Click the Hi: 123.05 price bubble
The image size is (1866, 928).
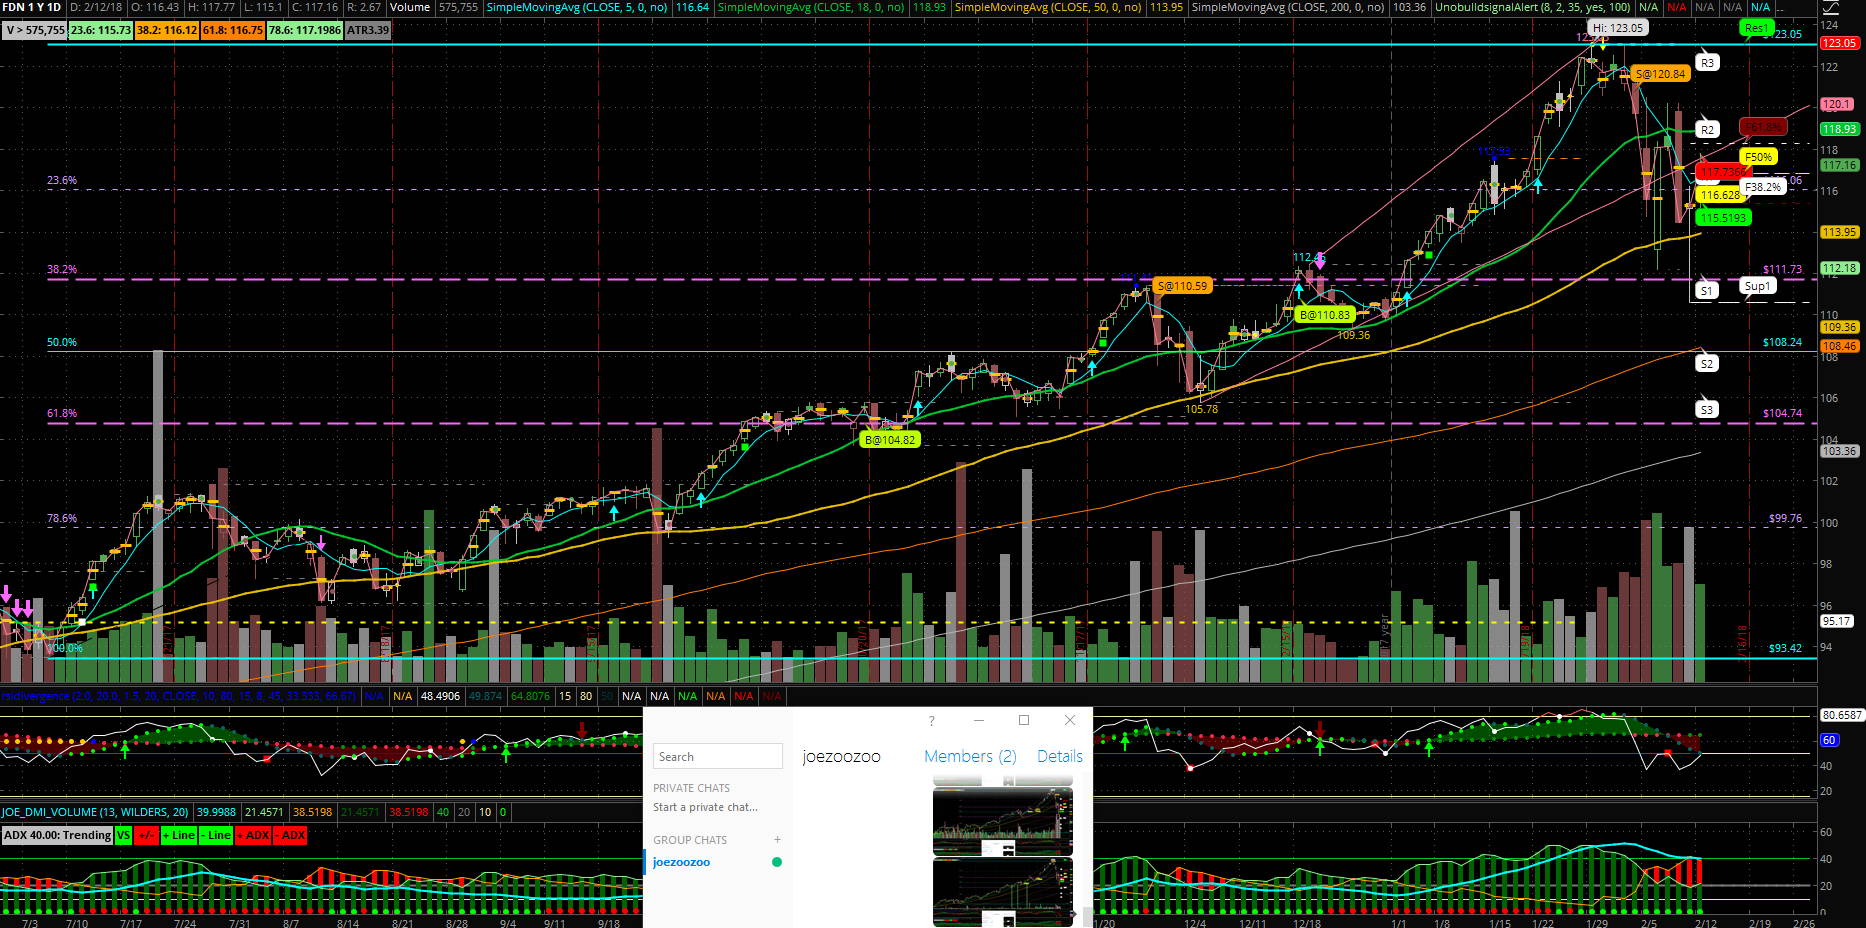(x=1617, y=28)
